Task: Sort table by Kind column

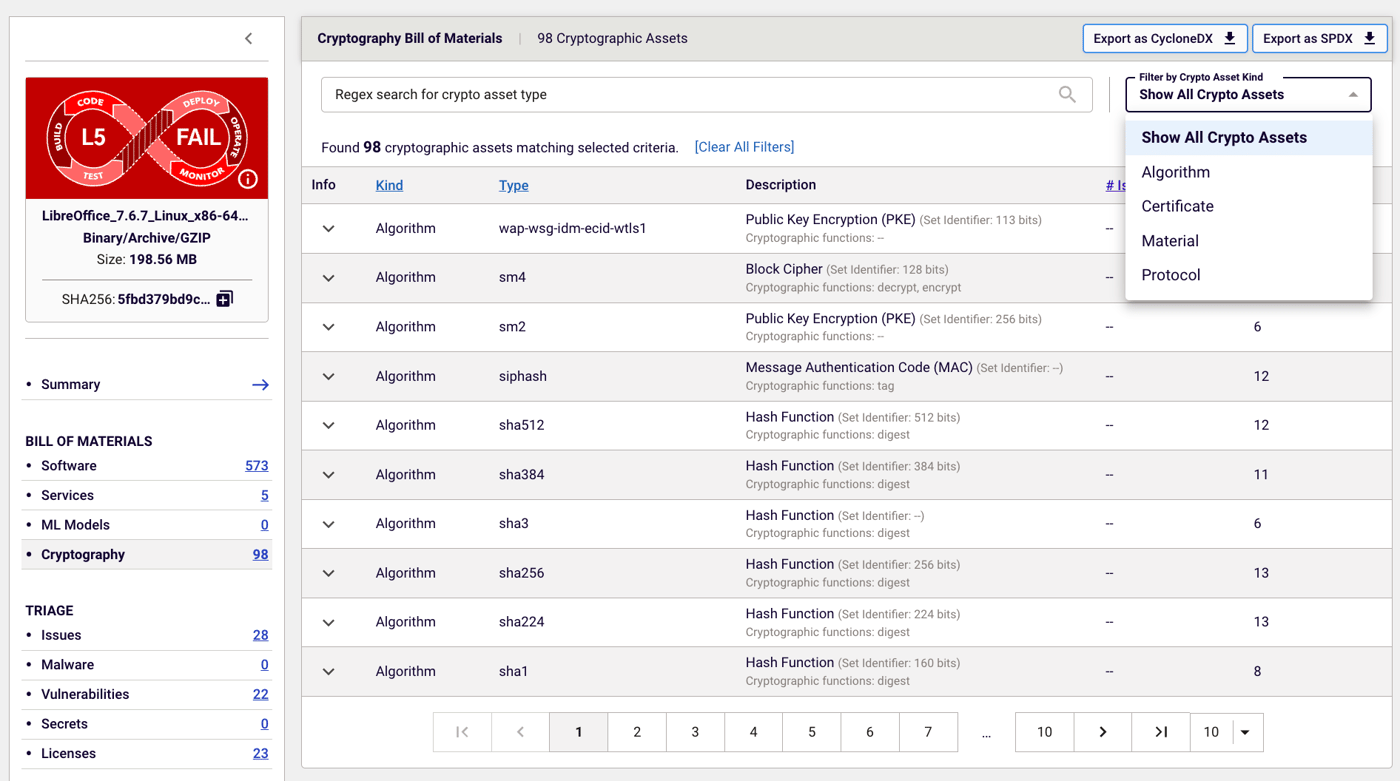Action: 389,185
